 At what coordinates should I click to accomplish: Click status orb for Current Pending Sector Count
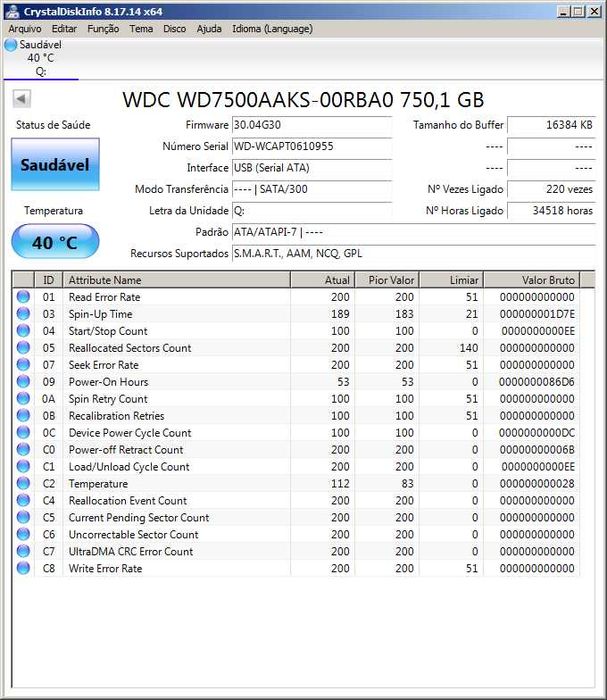[23, 517]
